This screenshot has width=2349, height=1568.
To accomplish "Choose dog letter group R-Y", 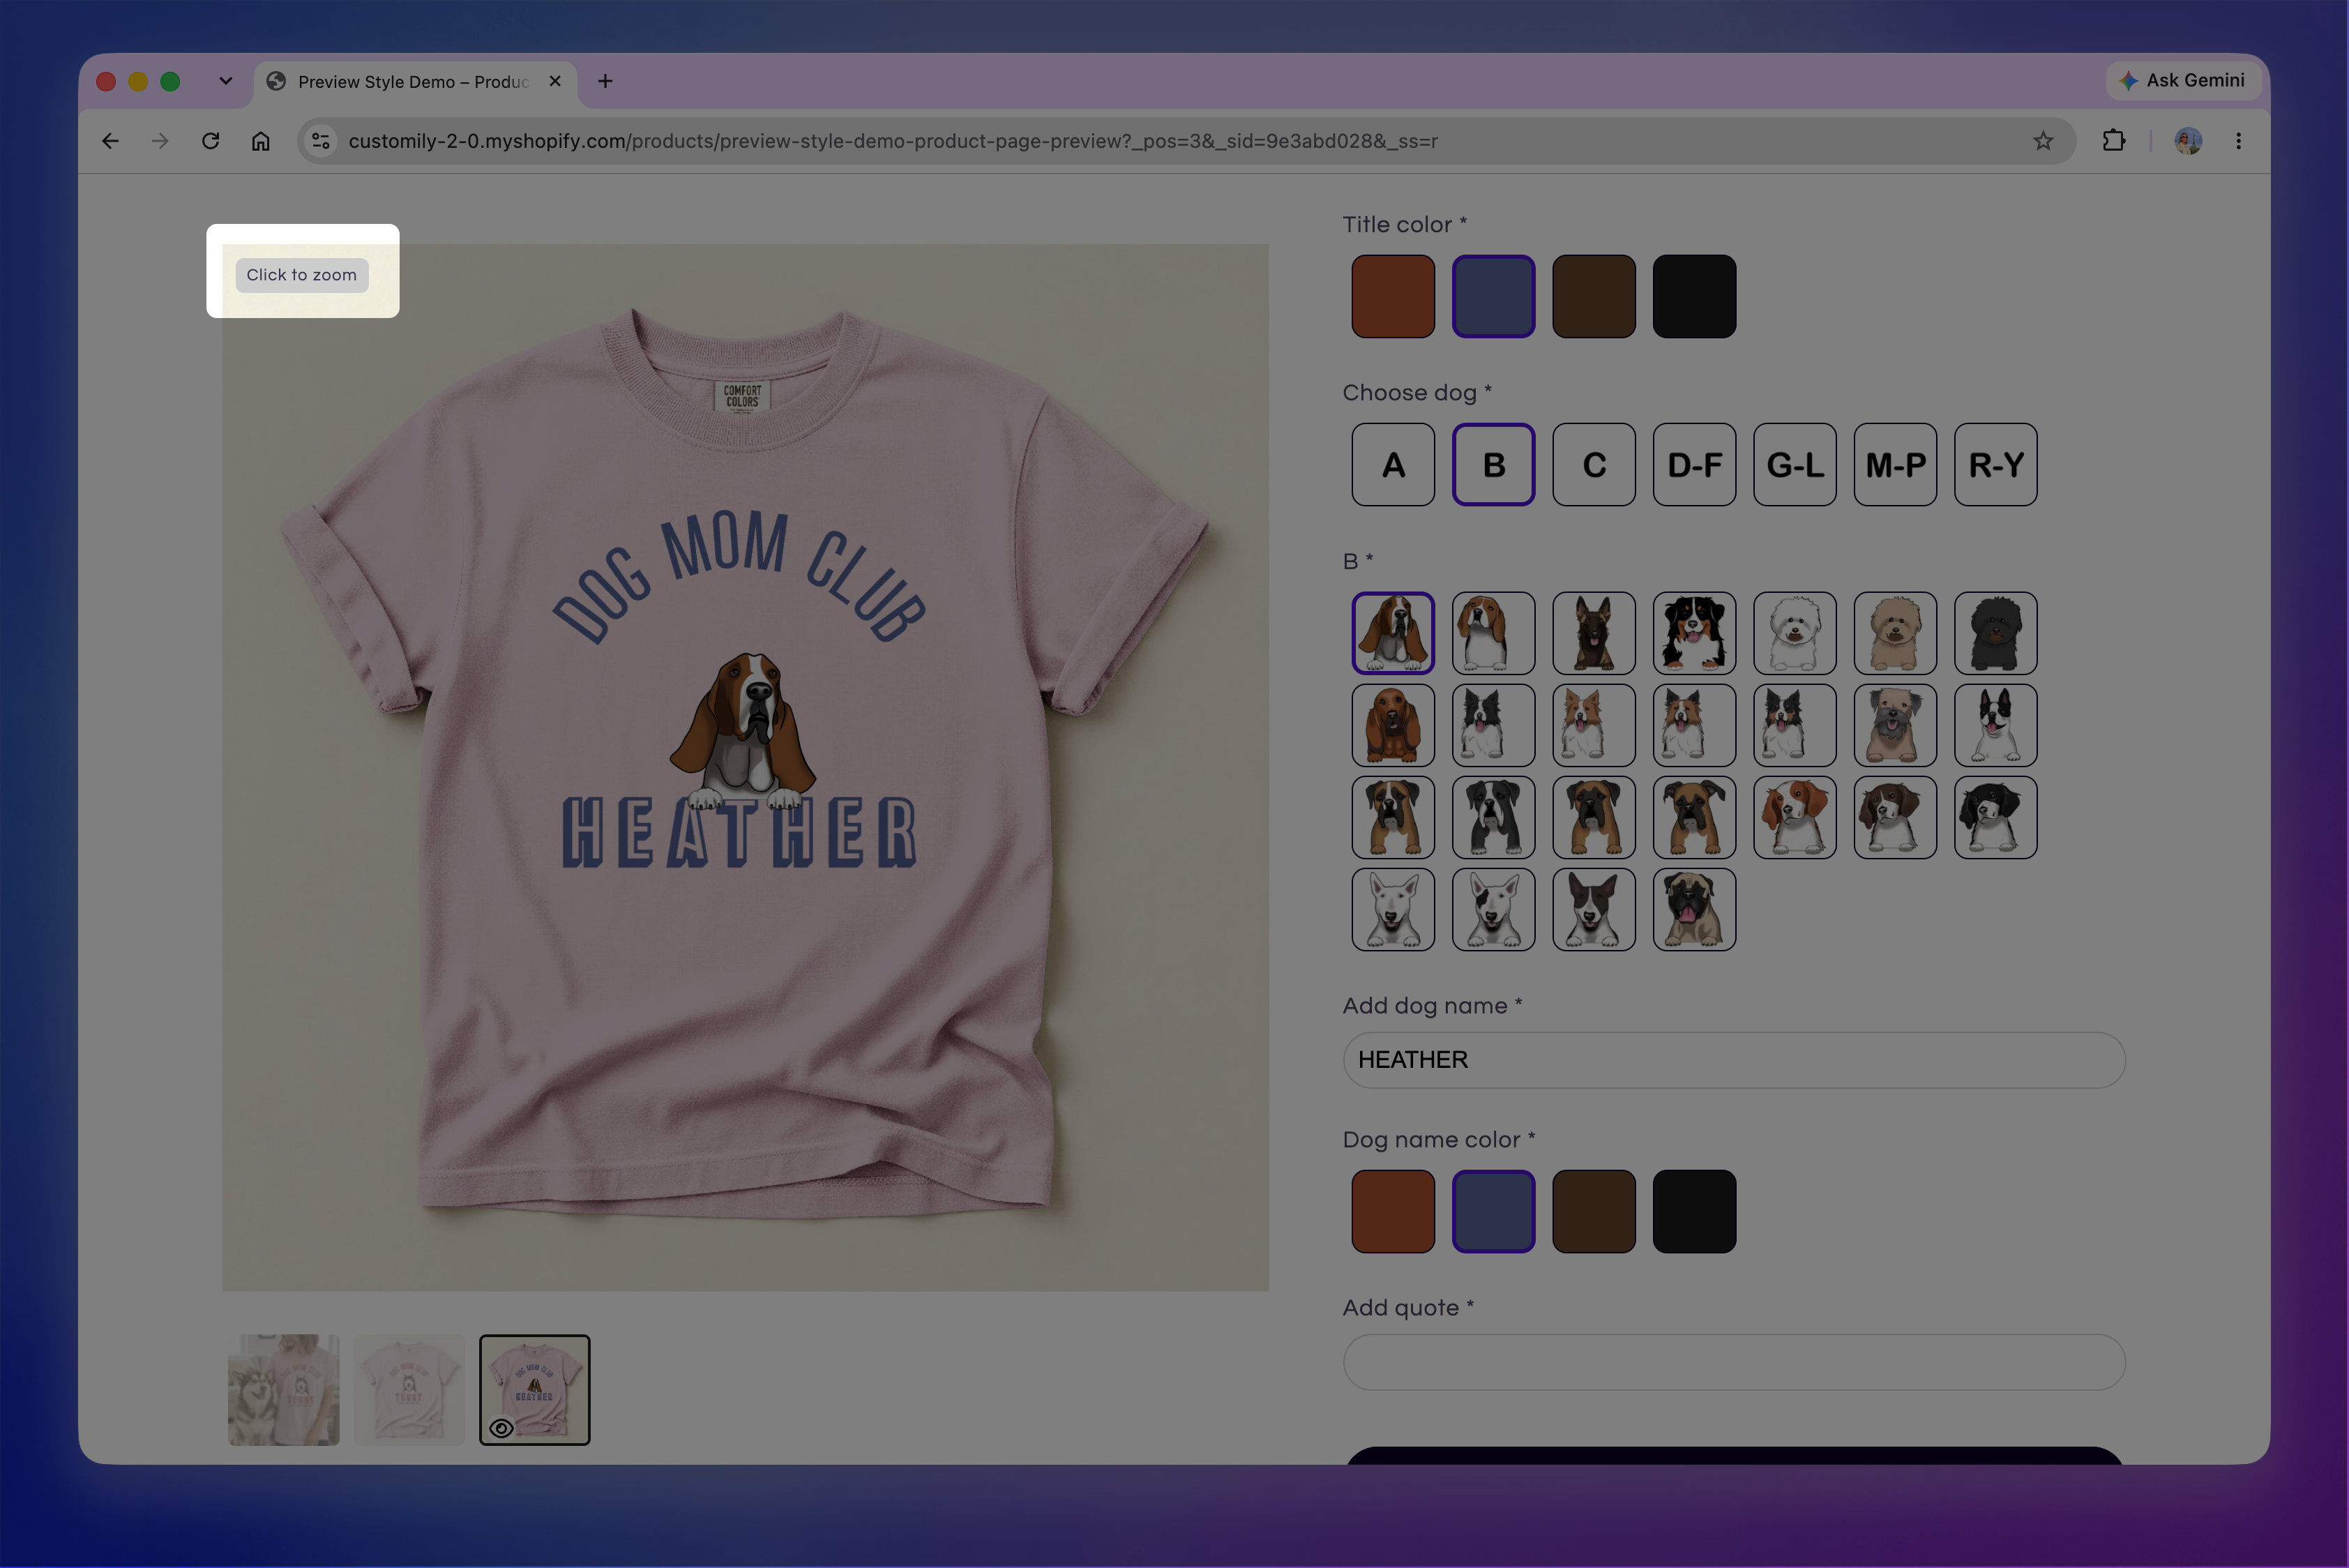I will tap(1996, 465).
